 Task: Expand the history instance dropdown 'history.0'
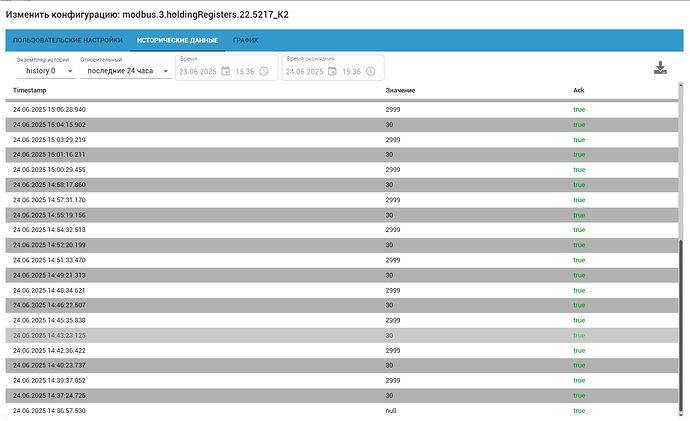click(x=45, y=71)
